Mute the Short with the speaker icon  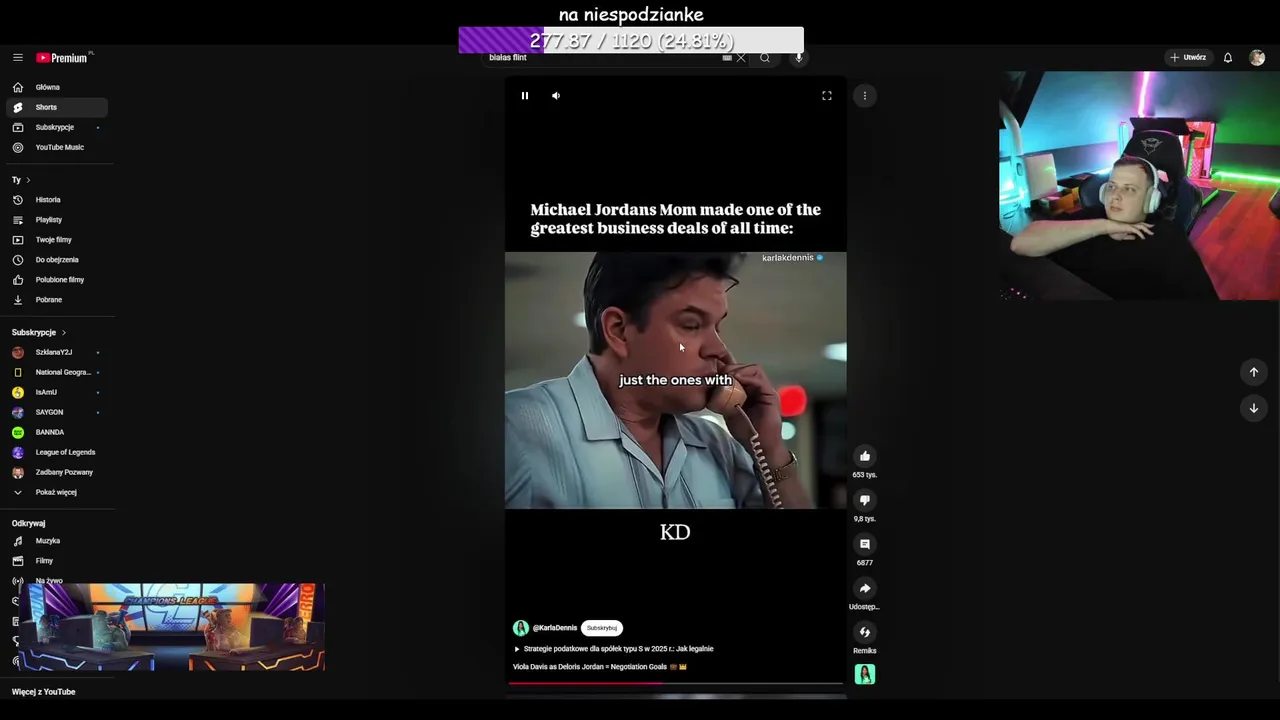point(556,96)
